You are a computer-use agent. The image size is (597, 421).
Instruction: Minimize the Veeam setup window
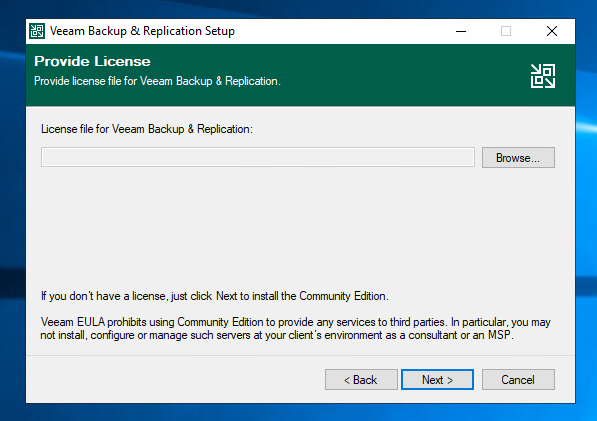[461, 31]
